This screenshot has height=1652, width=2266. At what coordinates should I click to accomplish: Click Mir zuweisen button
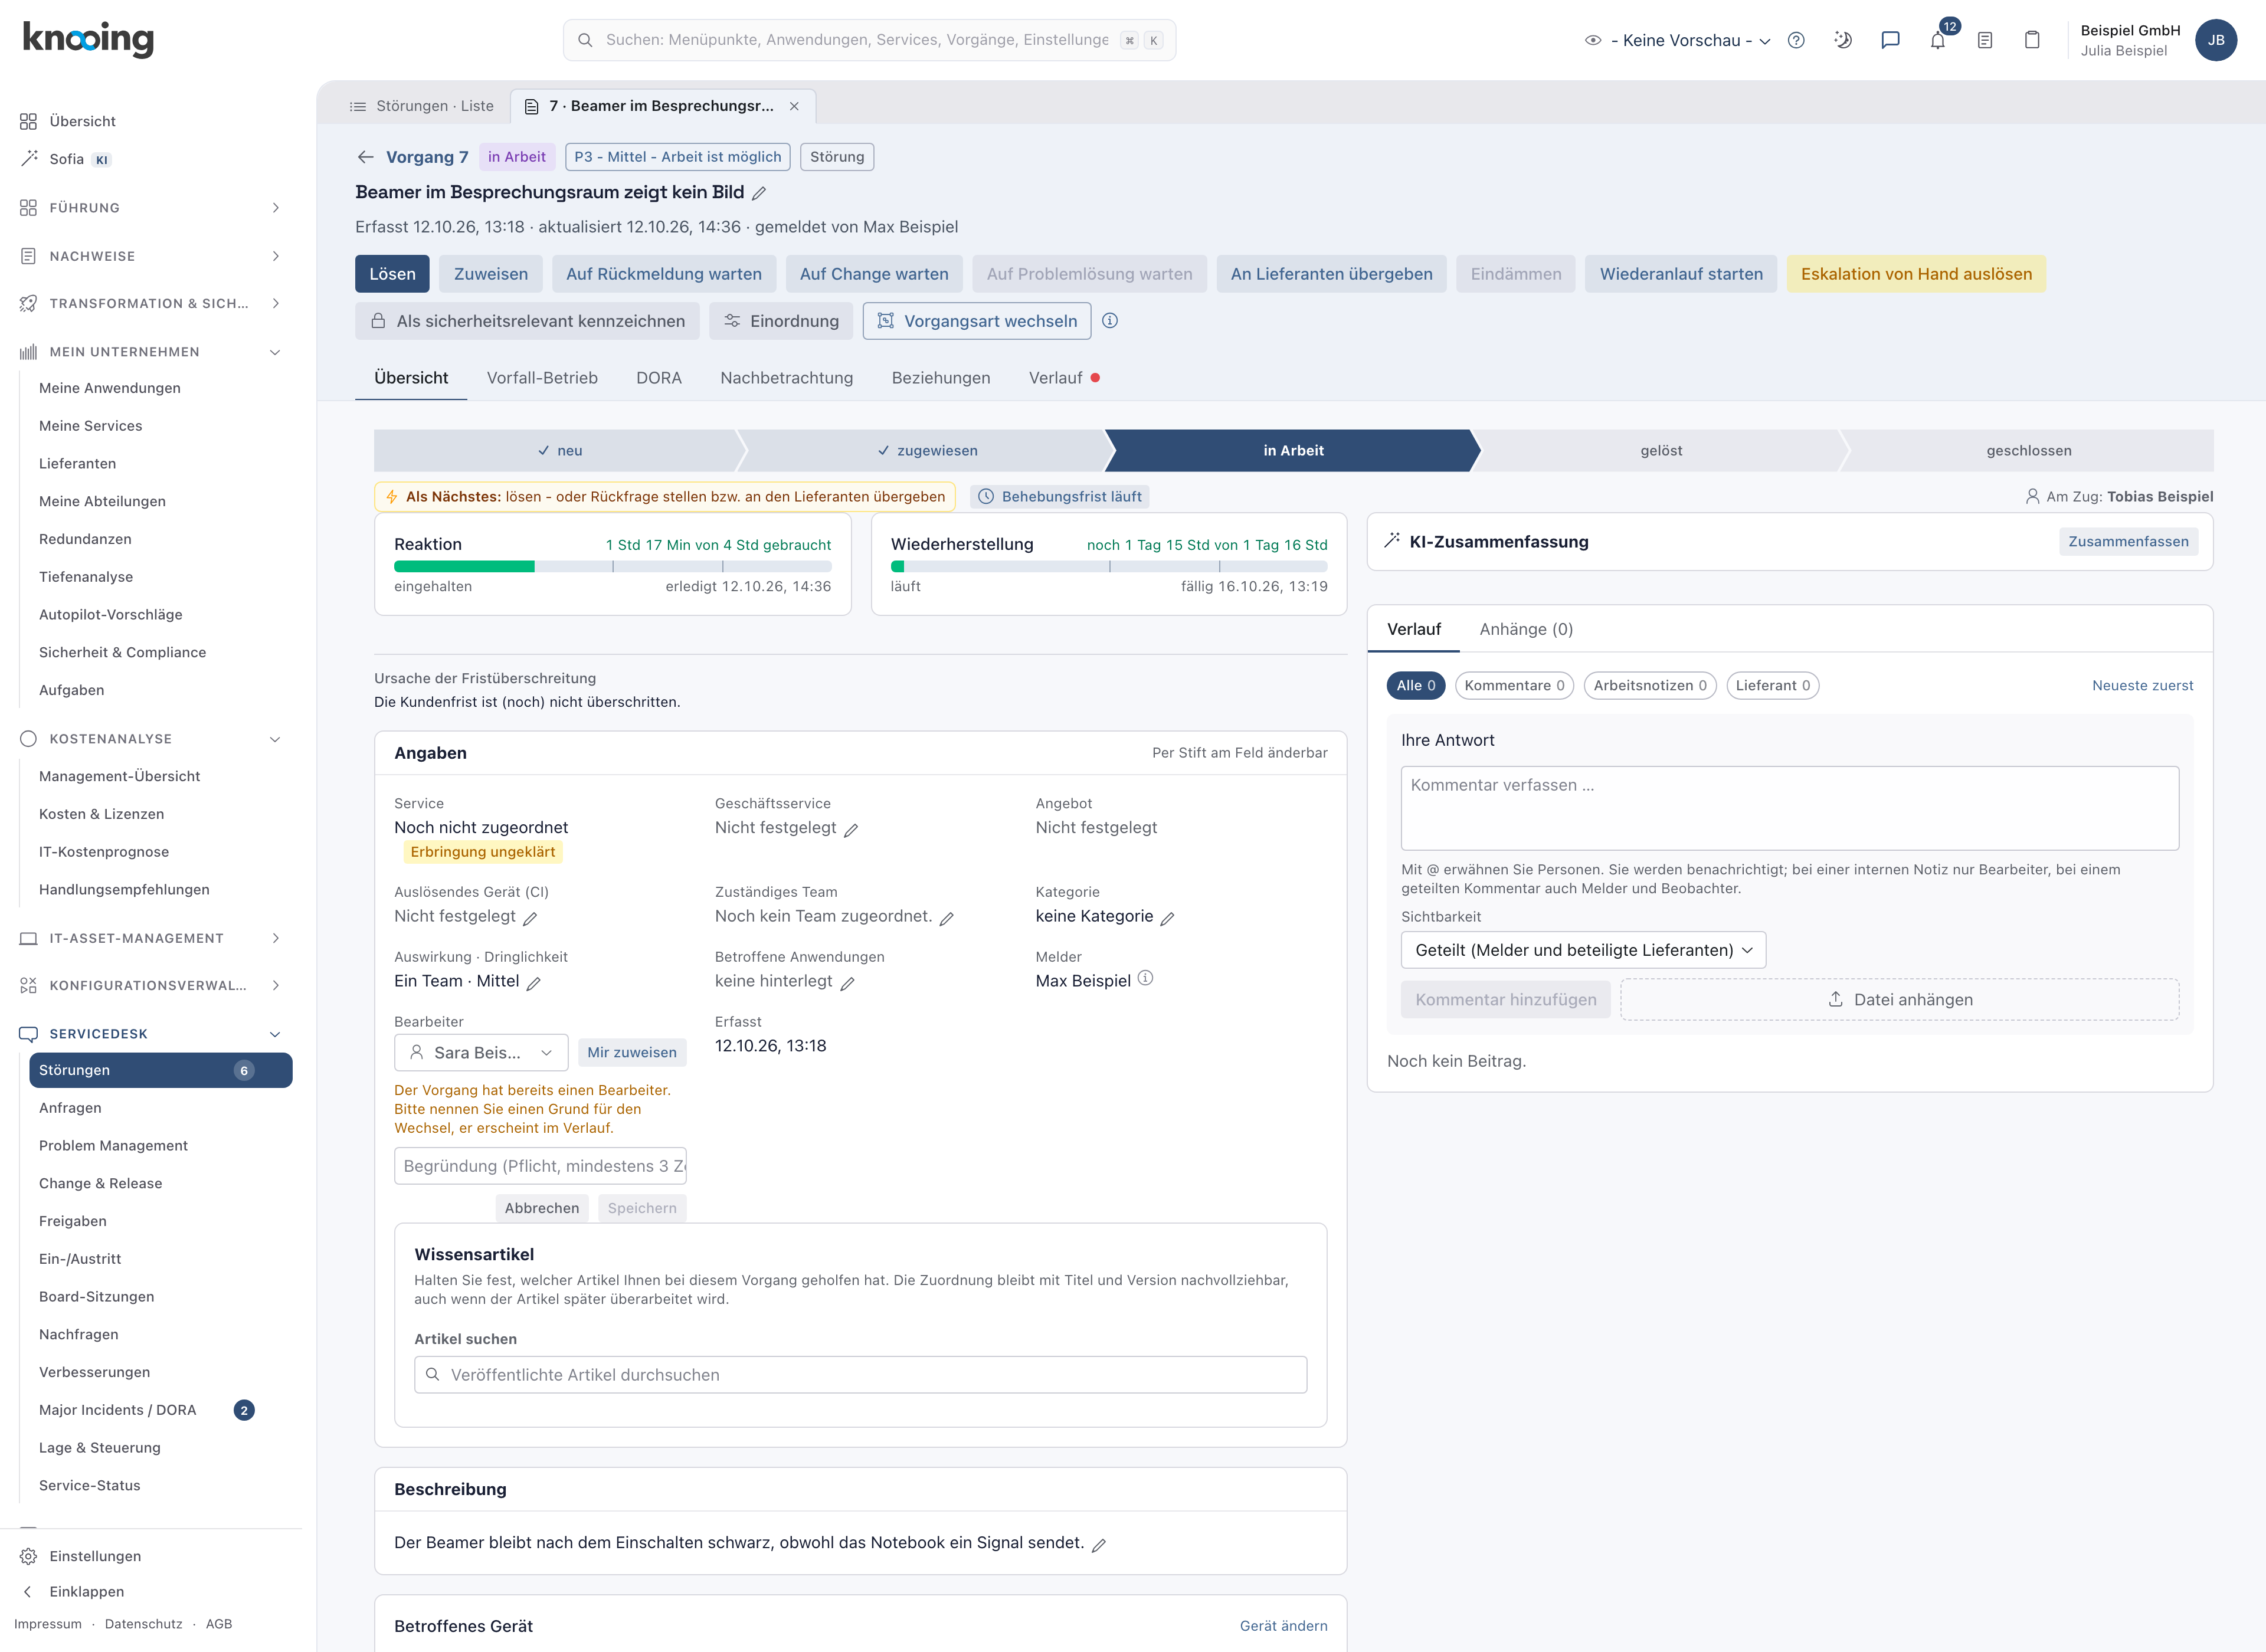(x=632, y=1052)
